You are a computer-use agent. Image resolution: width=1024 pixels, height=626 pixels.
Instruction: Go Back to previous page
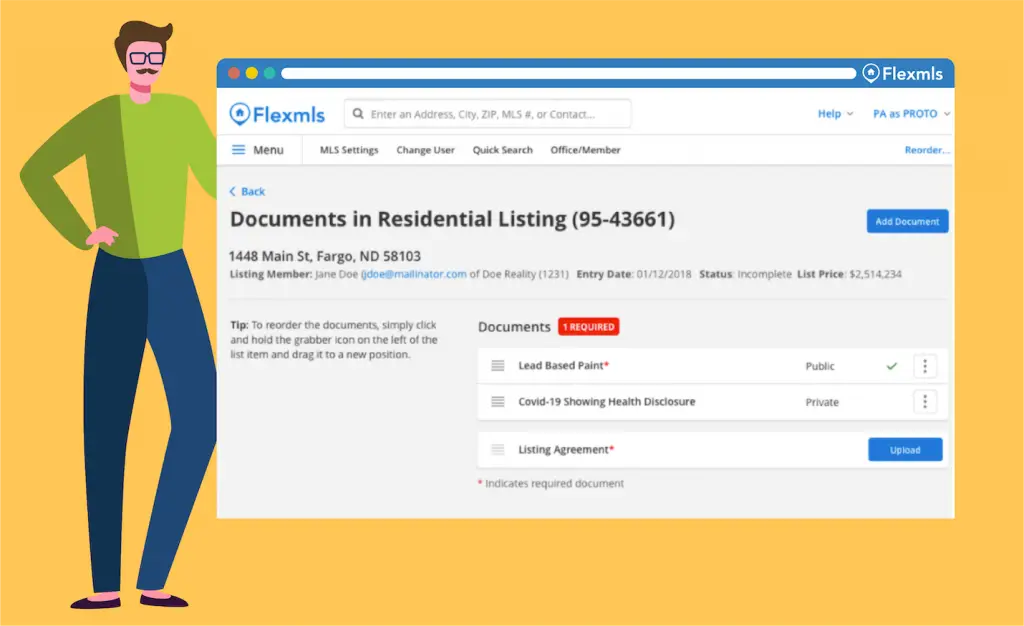pyautogui.click(x=248, y=191)
